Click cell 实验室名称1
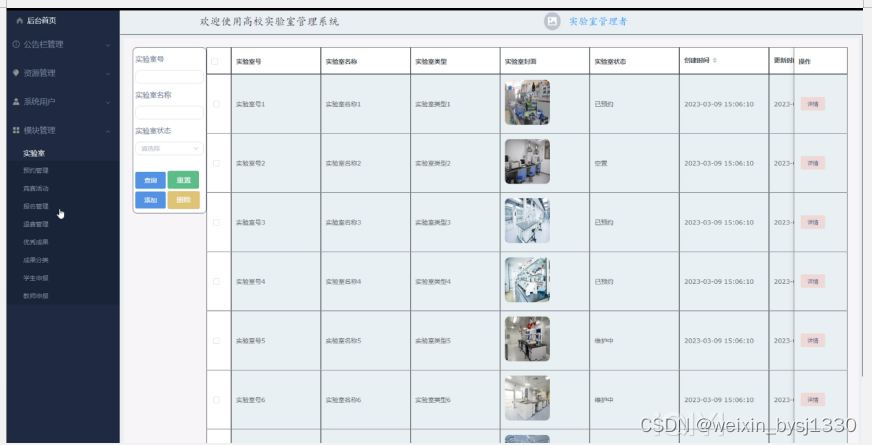 343,104
